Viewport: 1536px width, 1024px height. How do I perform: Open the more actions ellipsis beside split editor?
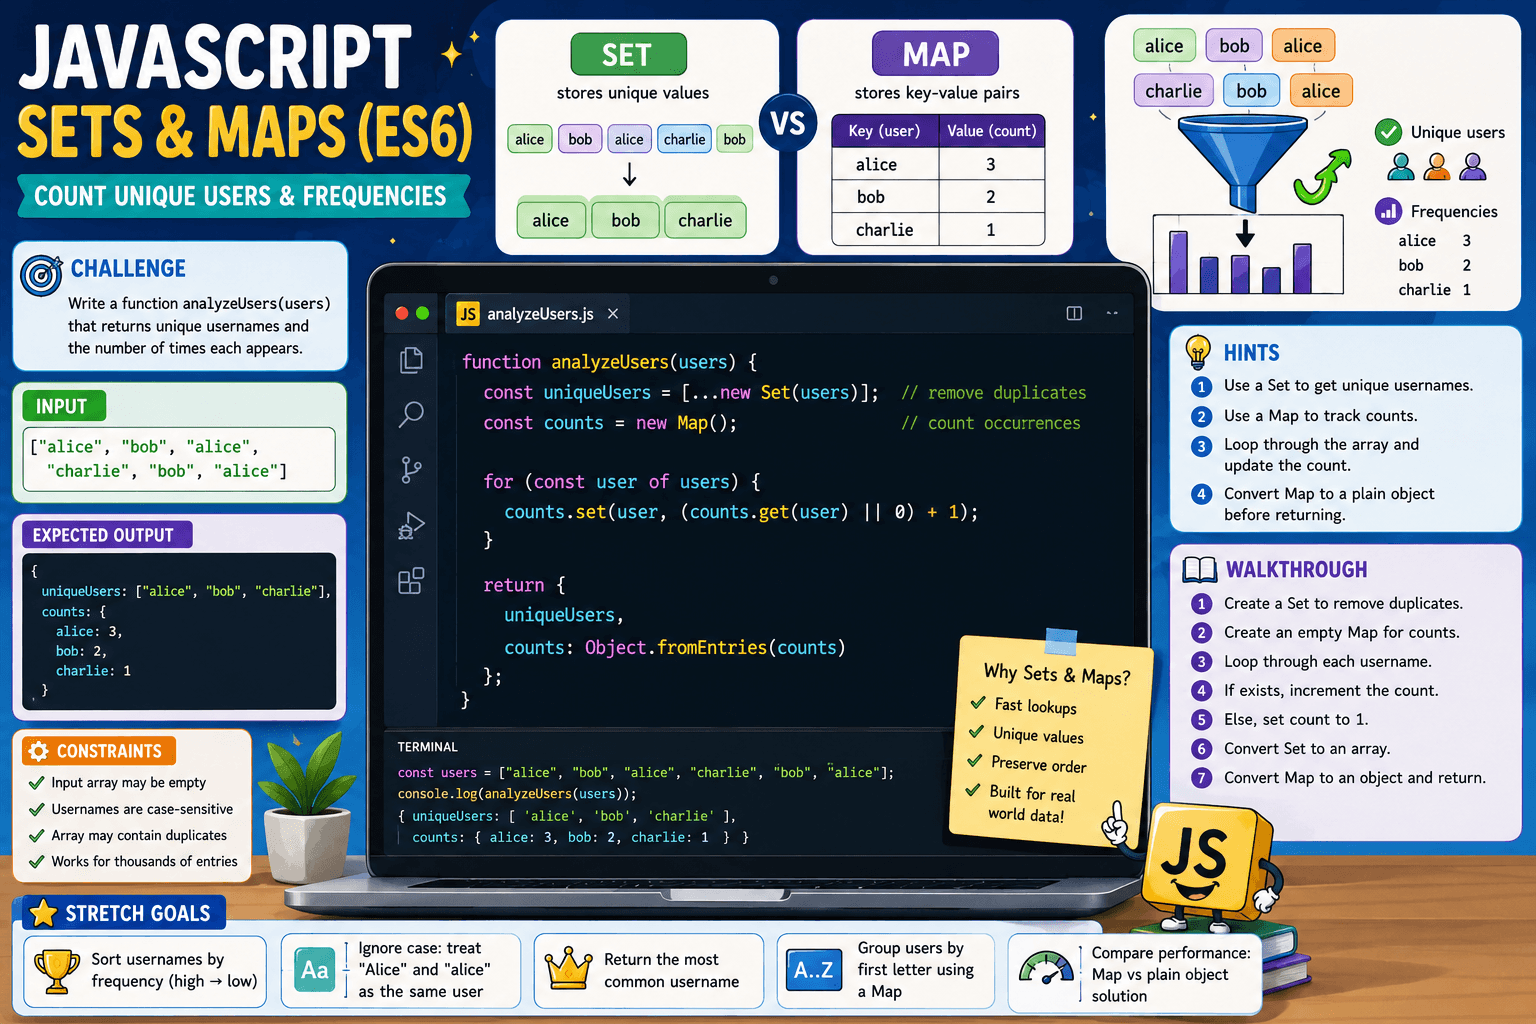tap(1112, 313)
